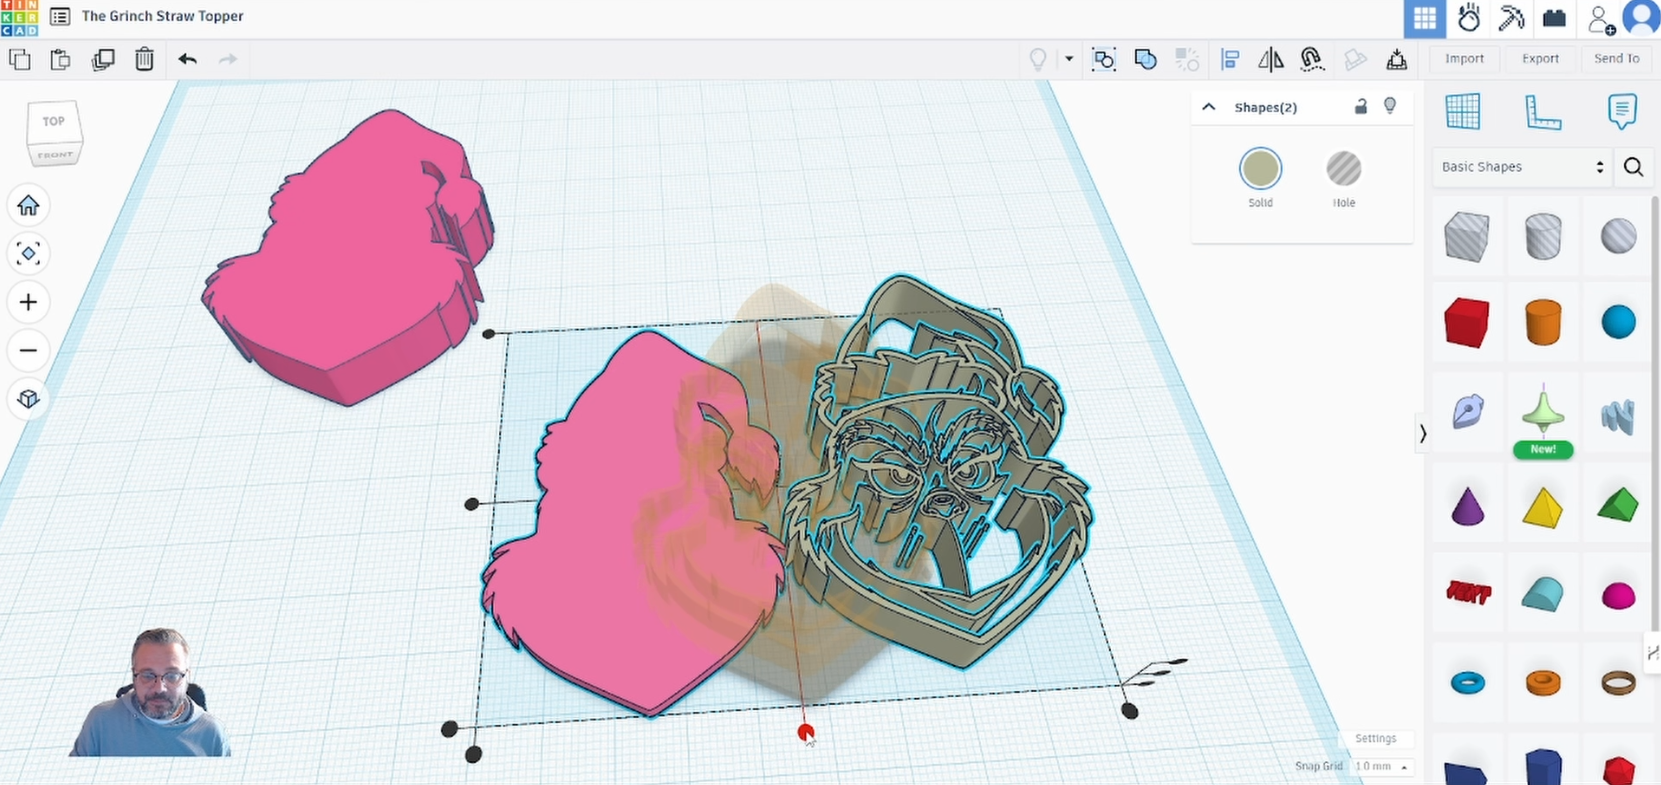Open the Solid color swatch picker
1661x785 pixels.
tap(1260, 169)
